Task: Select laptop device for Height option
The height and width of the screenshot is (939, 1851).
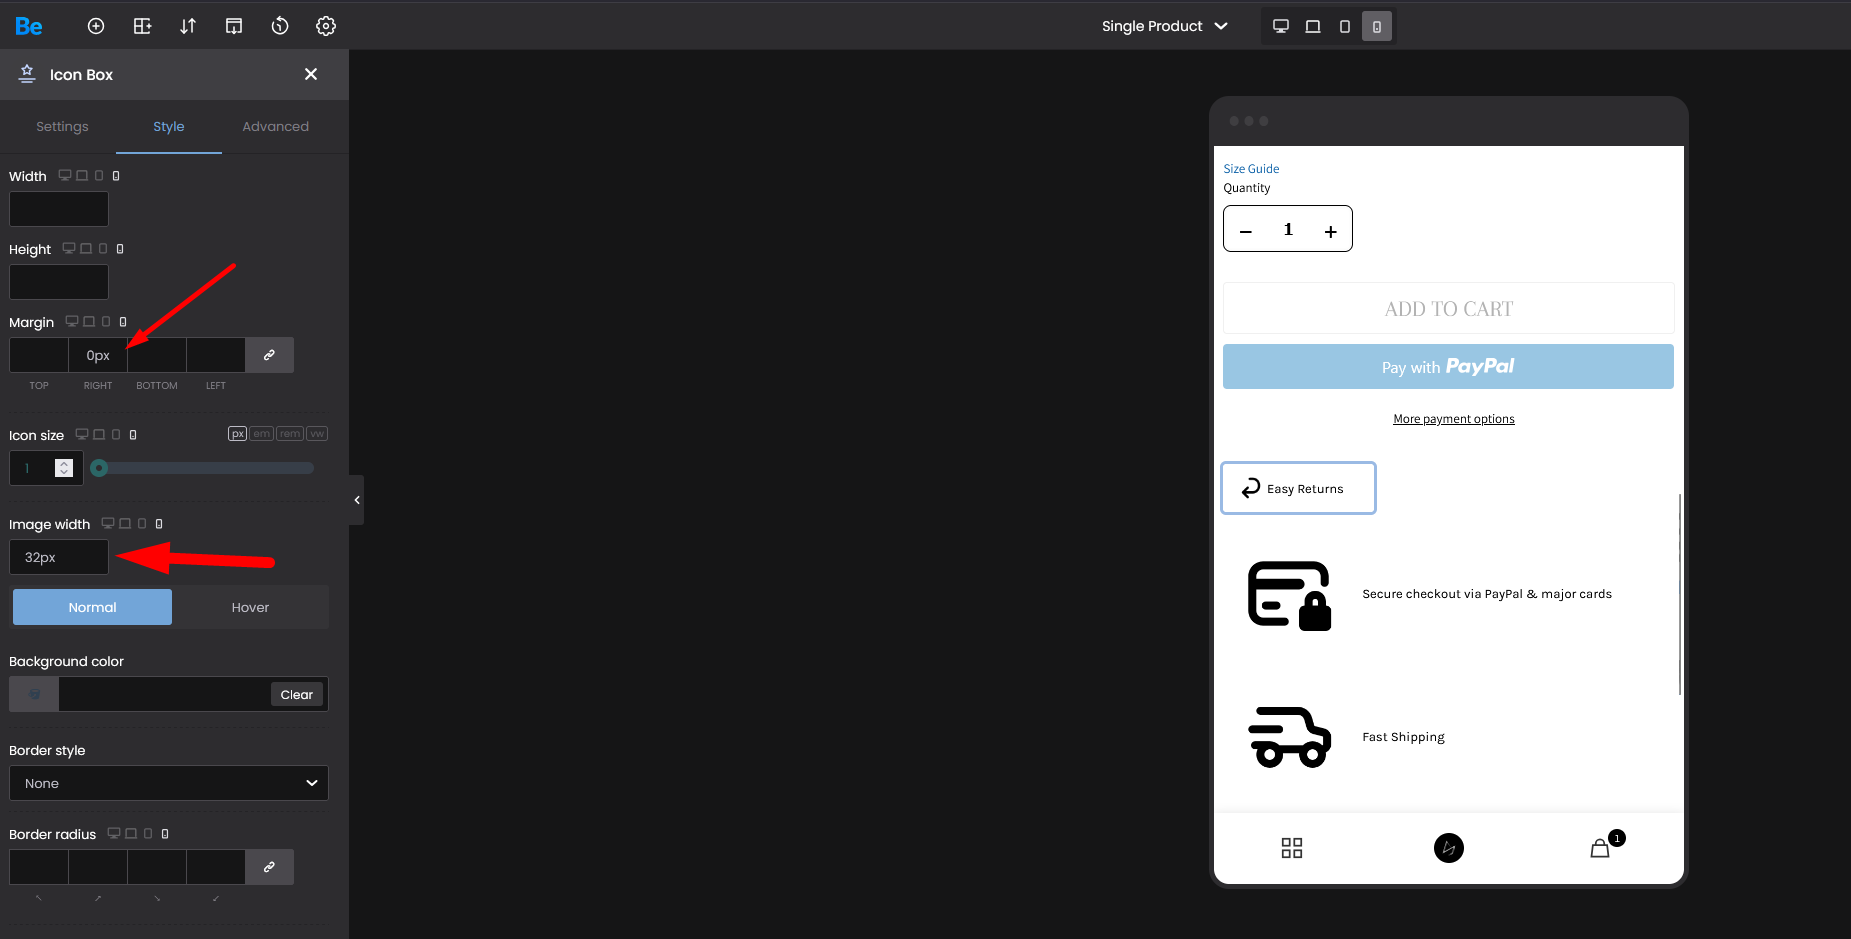Action: [x=86, y=248]
